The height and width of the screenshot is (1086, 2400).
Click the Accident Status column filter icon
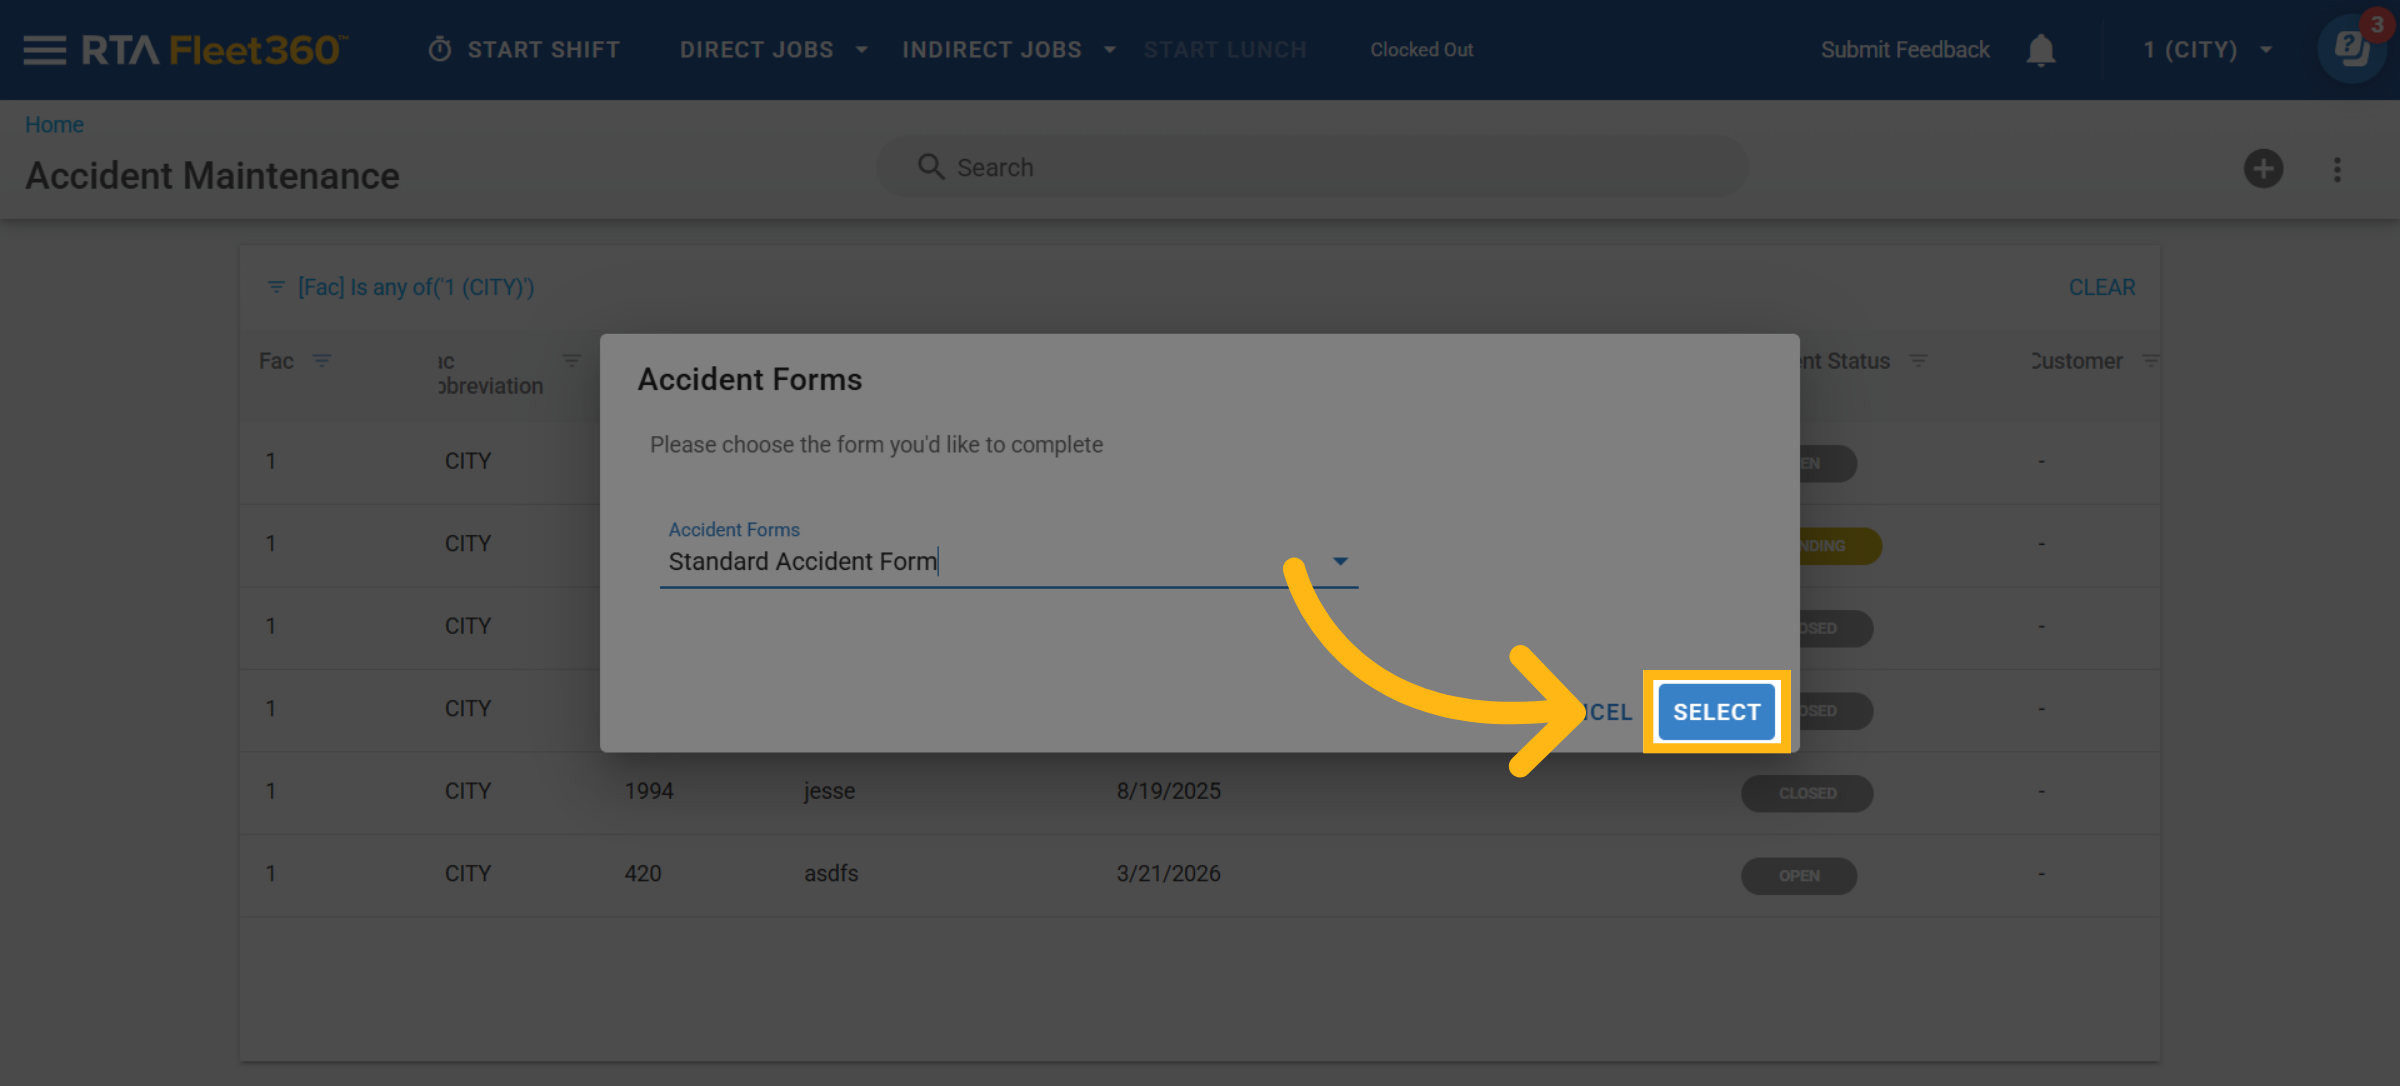pyautogui.click(x=1918, y=360)
